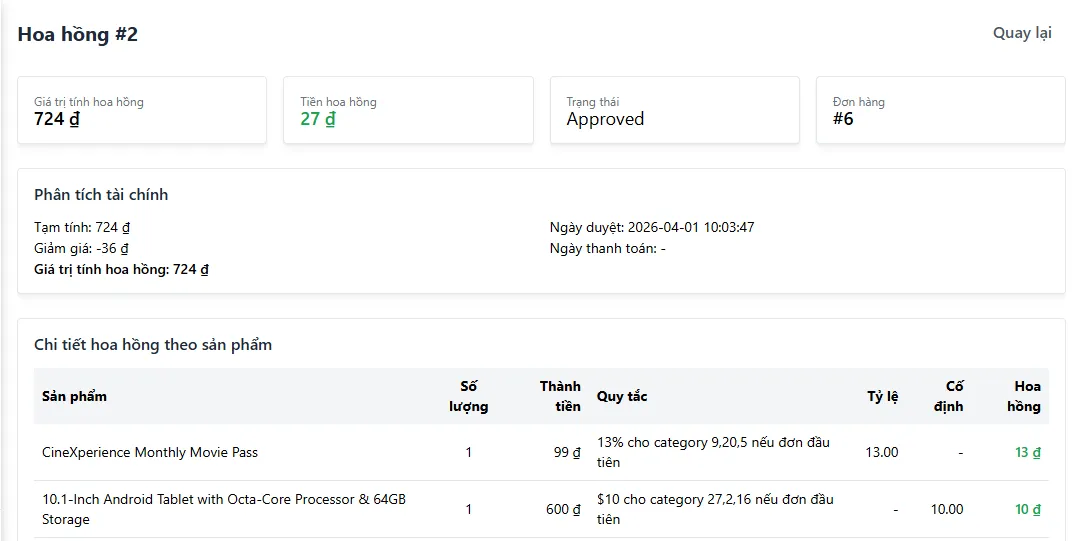Click the Trạng thái card label
The width and height of the screenshot is (1073, 541).
click(x=593, y=102)
